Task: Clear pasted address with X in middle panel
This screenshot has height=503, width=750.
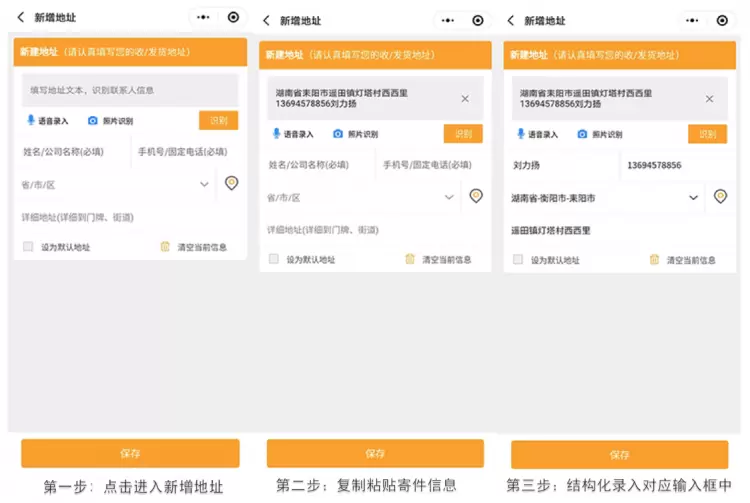Action: click(465, 98)
